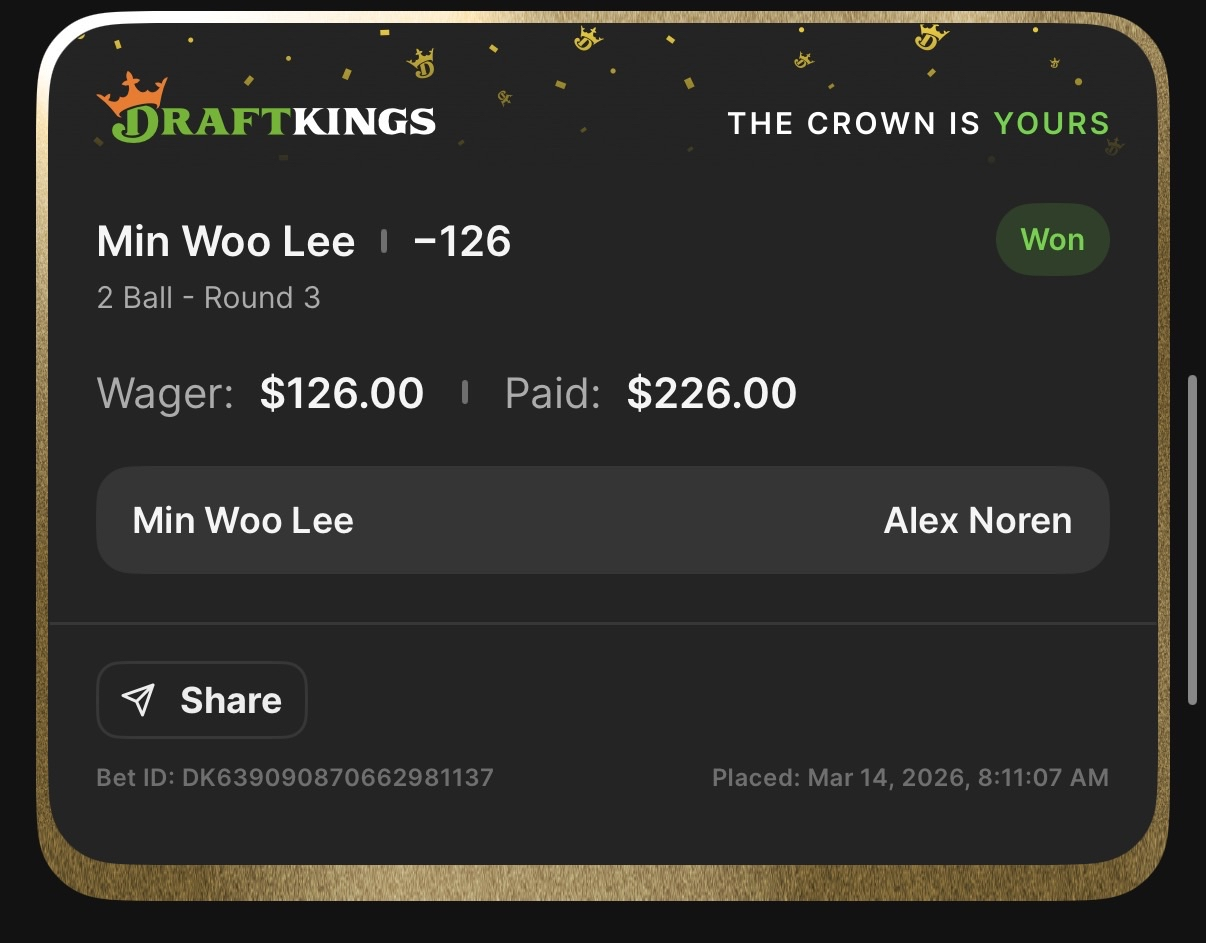The height and width of the screenshot is (943, 1206).
Task: Expand the 2 Ball - Round 3 bet details
Action: pyautogui.click(x=209, y=297)
